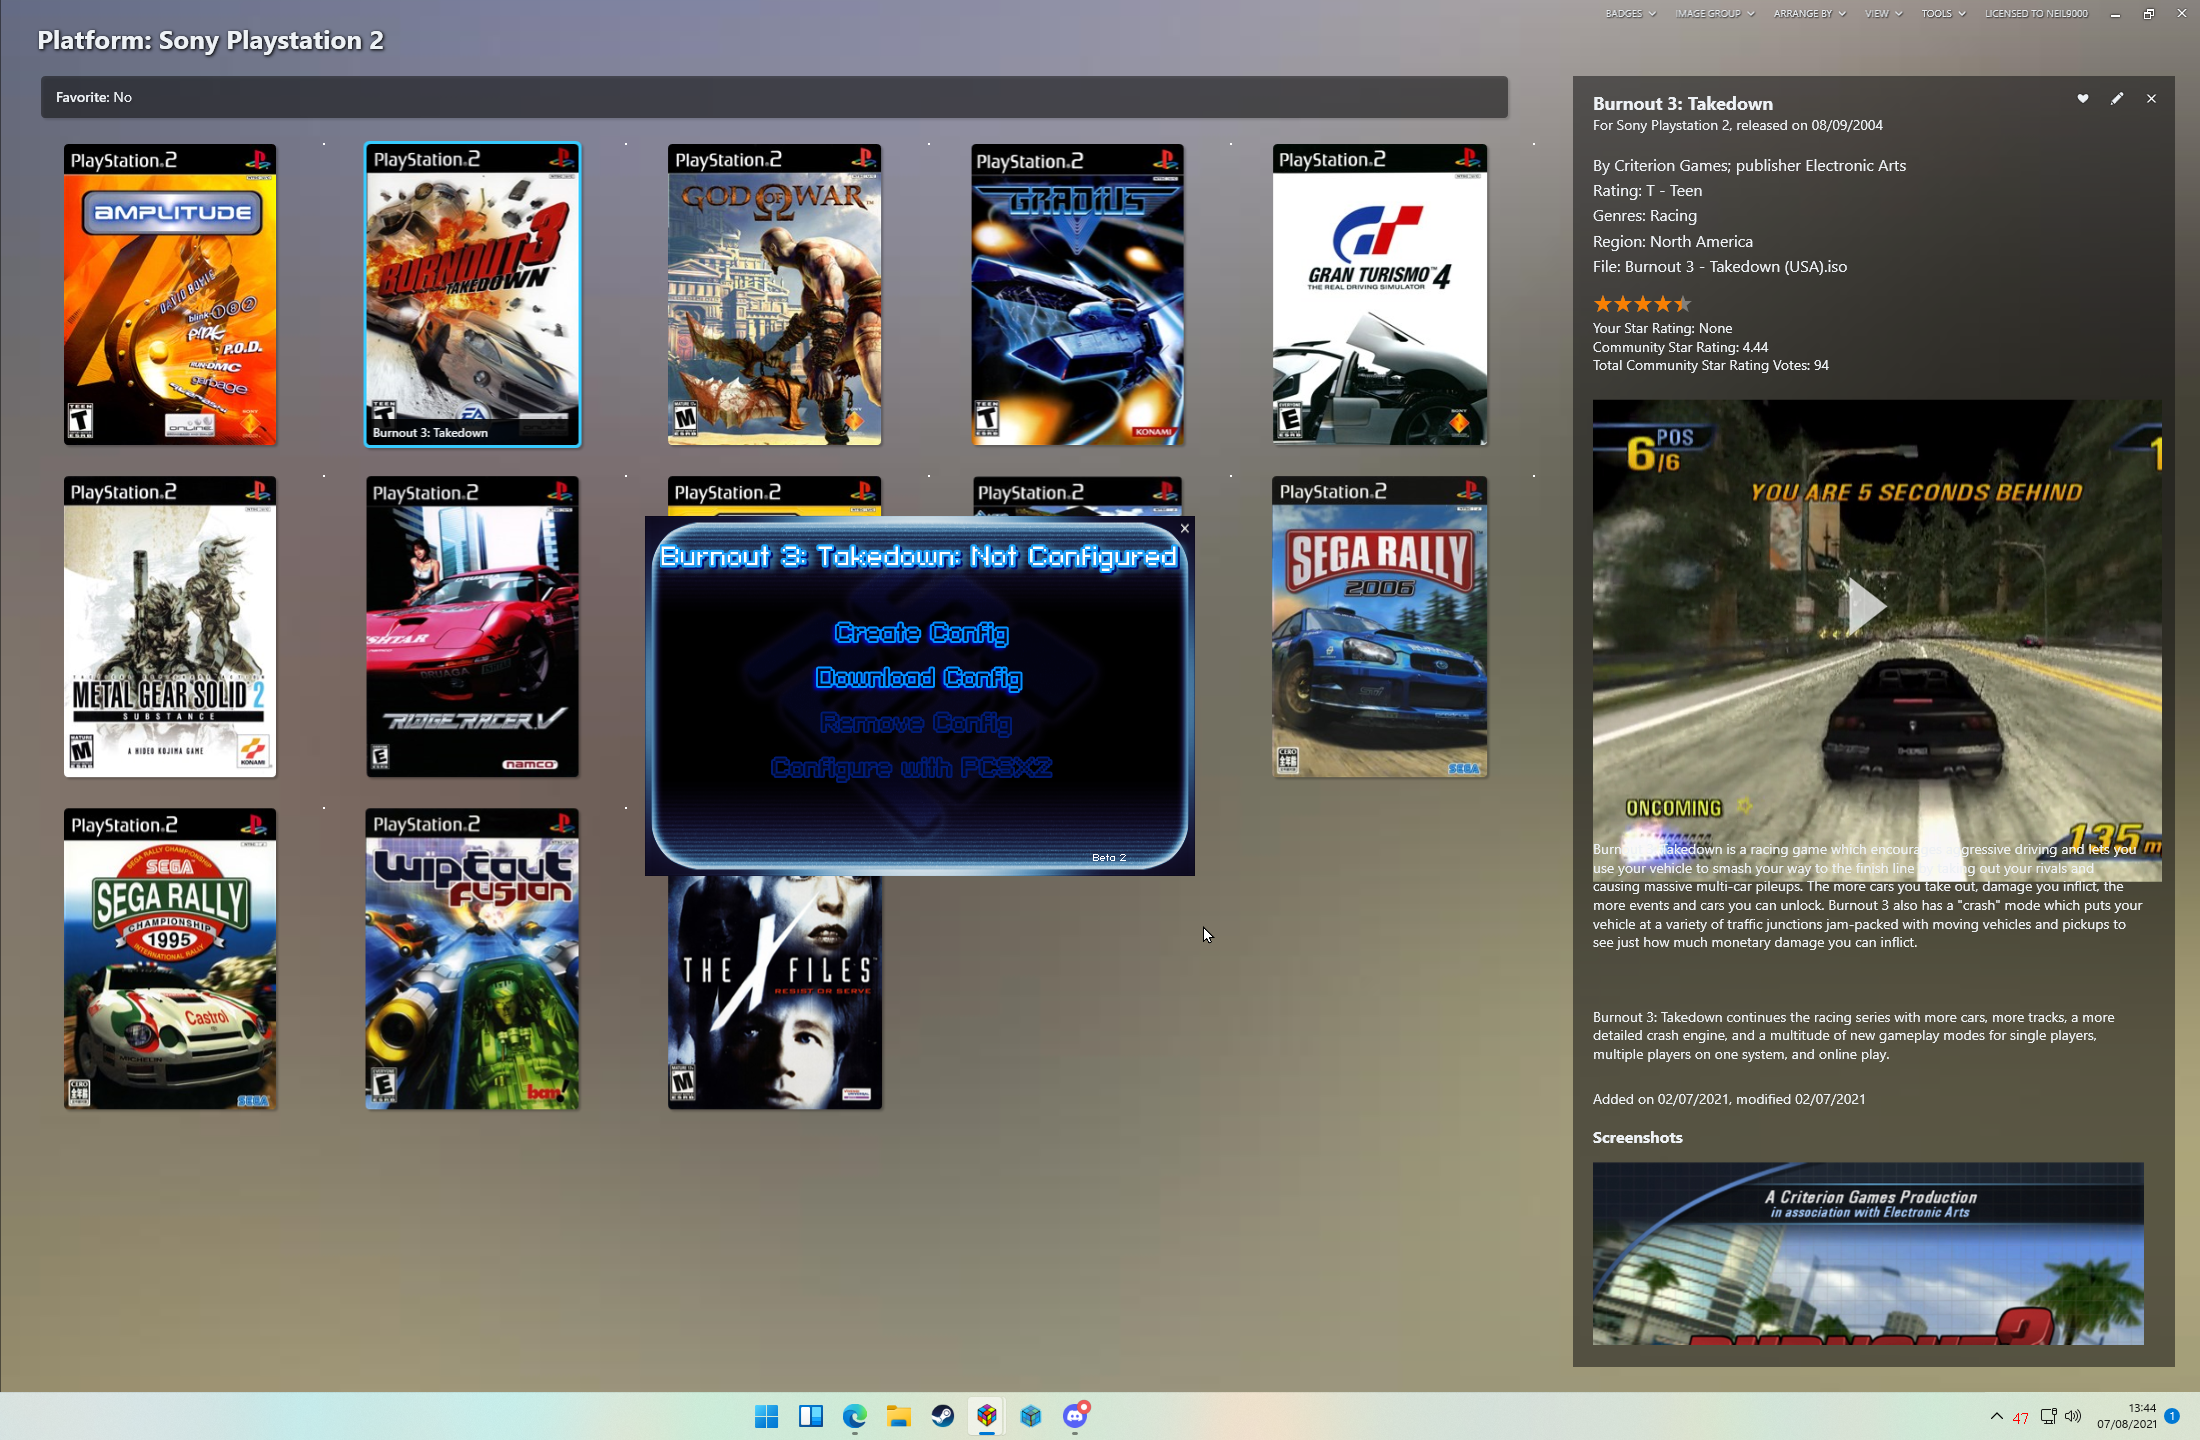This screenshot has height=1440, width=2200.
Task: Set your star rating on orange stars
Action: coord(1642,304)
